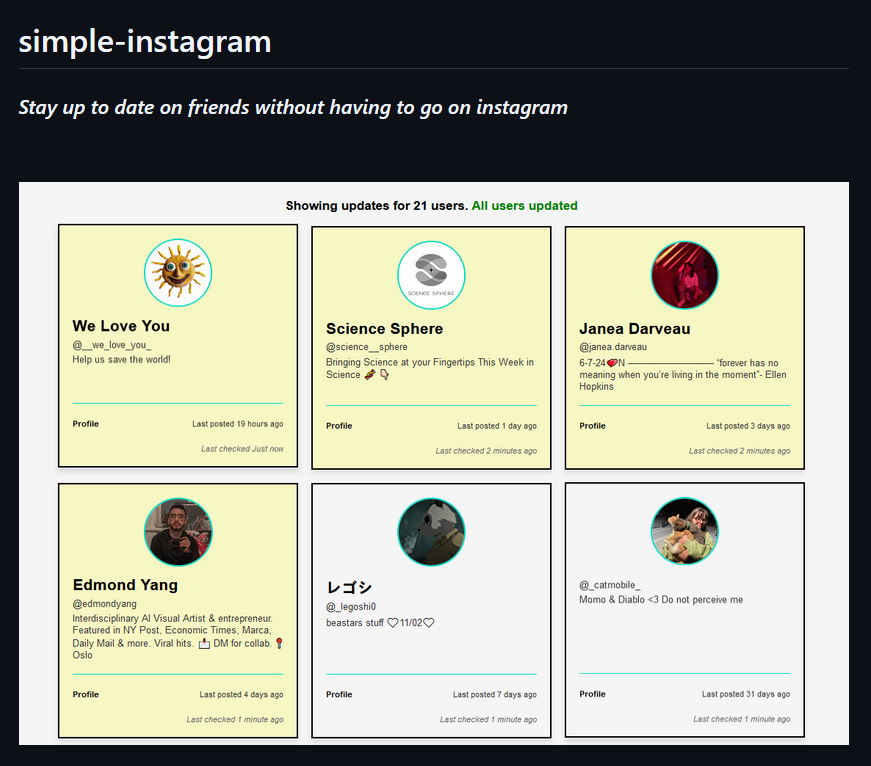Image resolution: width=871 pixels, height=766 pixels.
Task: Click the Science Sphere logo avatar
Action: pyautogui.click(x=431, y=274)
